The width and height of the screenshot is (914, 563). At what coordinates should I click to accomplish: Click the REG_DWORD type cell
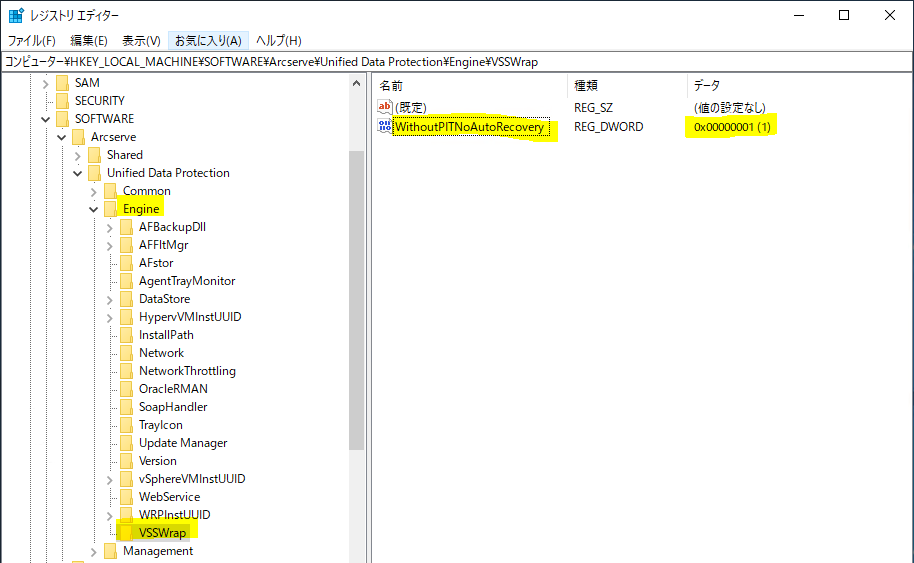[609, 127]
